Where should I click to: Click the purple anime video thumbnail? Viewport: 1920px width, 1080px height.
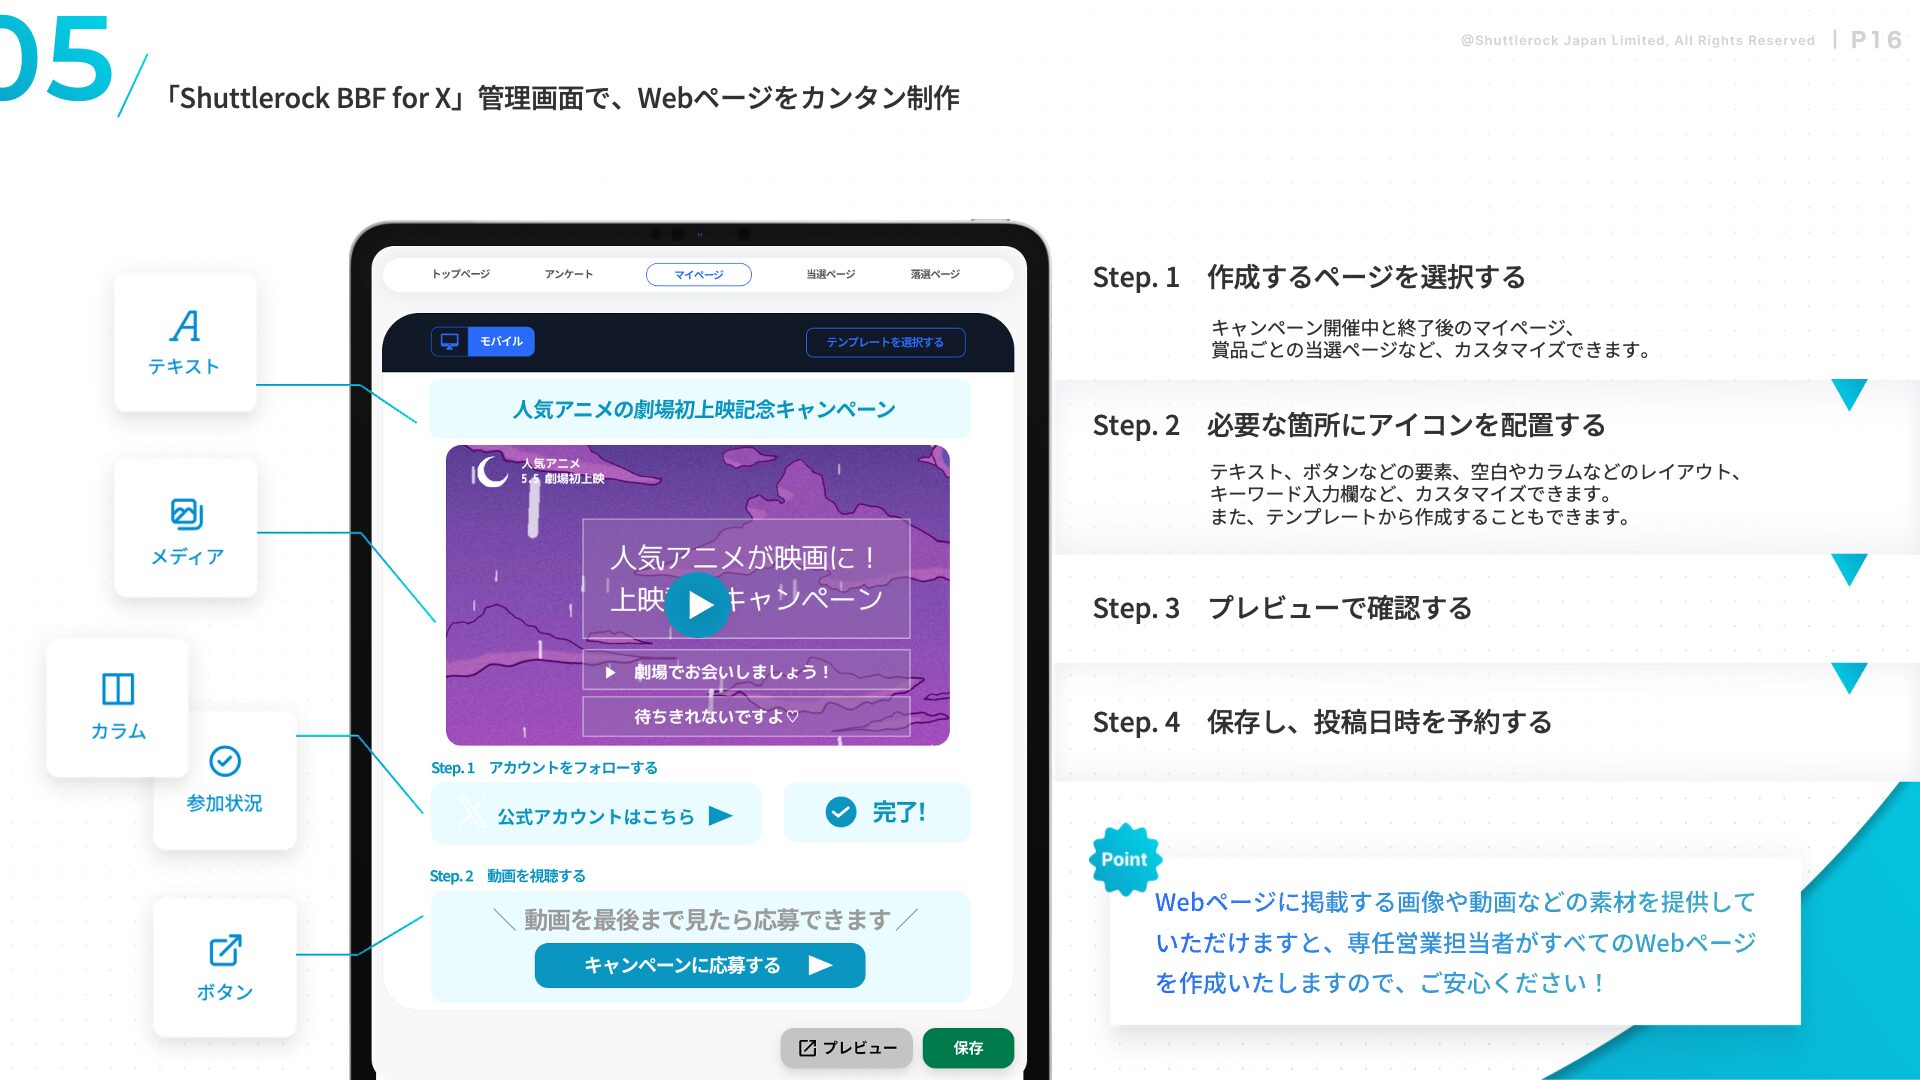(x=698, y=595)
